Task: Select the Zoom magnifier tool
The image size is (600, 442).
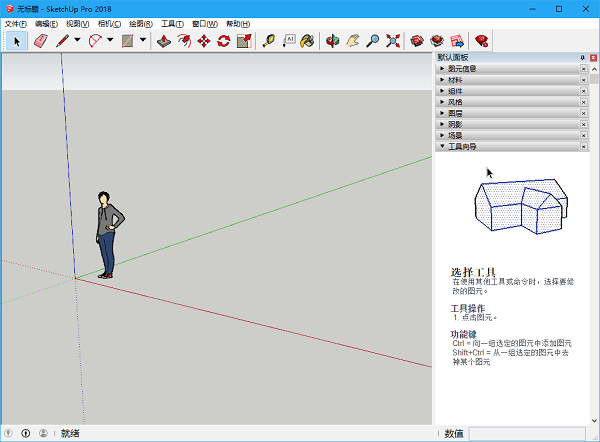Action: [x=373, y=41]
